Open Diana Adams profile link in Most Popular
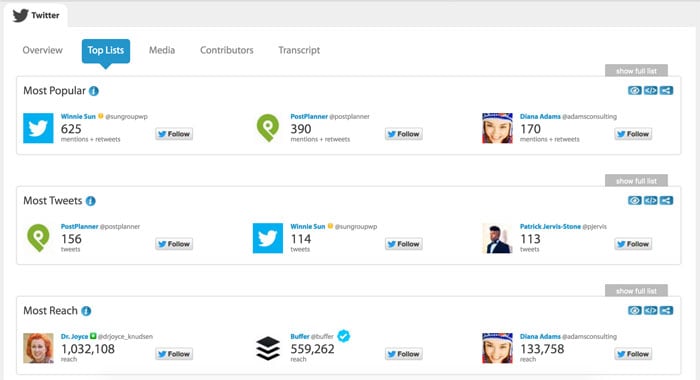700x380 pixels. tap(540, 117)
